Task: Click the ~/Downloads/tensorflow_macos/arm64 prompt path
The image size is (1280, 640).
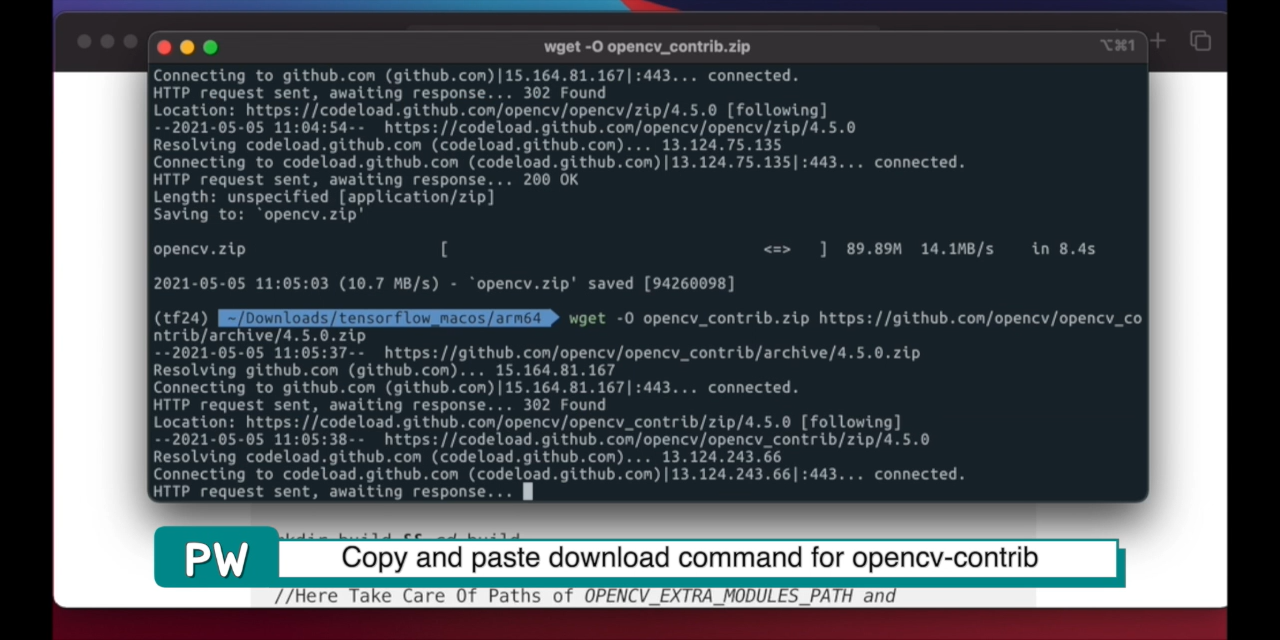Action: (384, 318)
